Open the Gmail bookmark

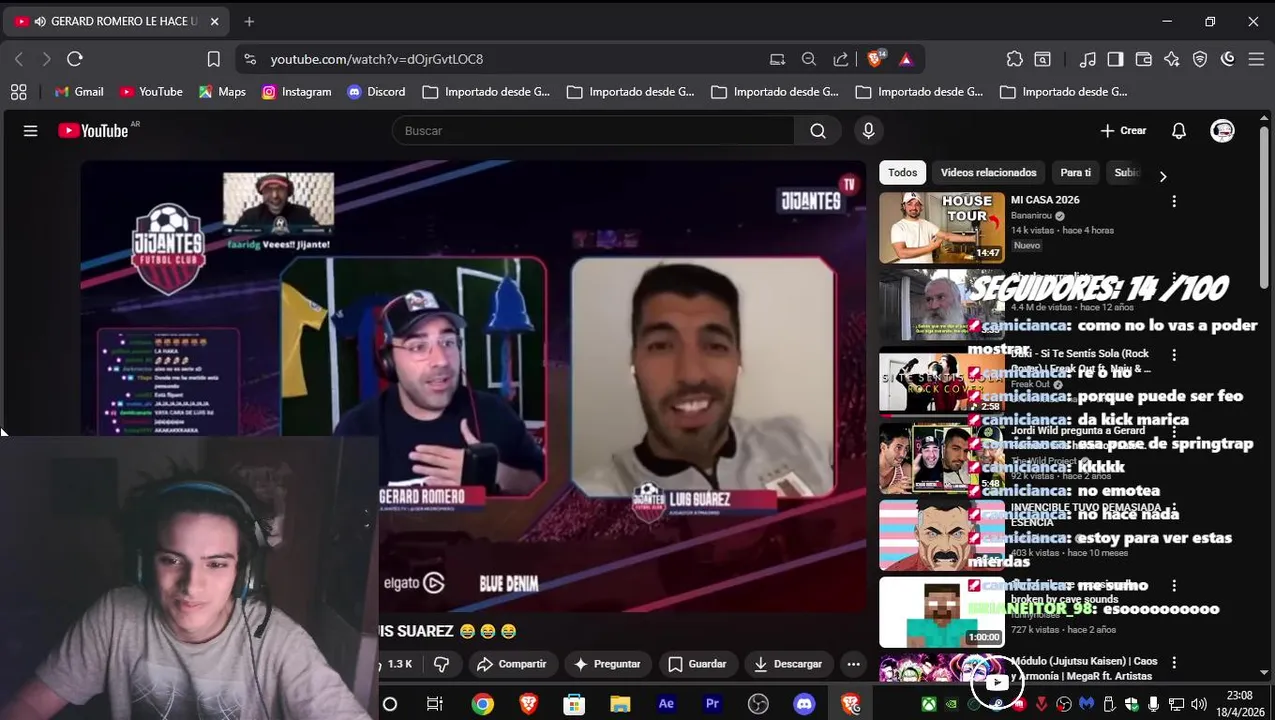pos(79,92)
